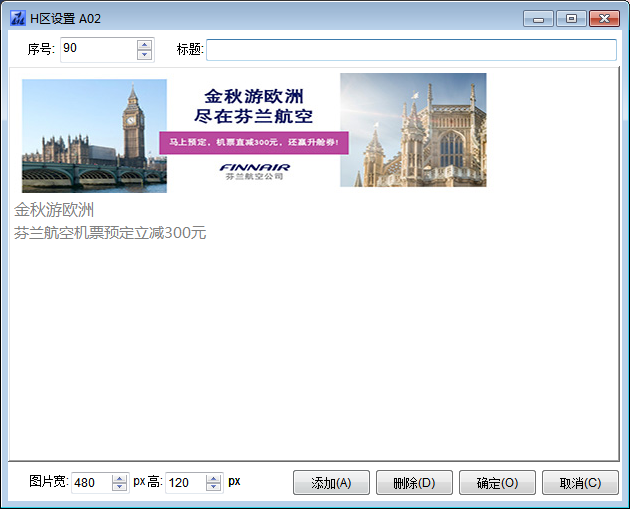Click the 删除(D) button
The height and width of the screenshot is (509, 630).
point(414,482)
